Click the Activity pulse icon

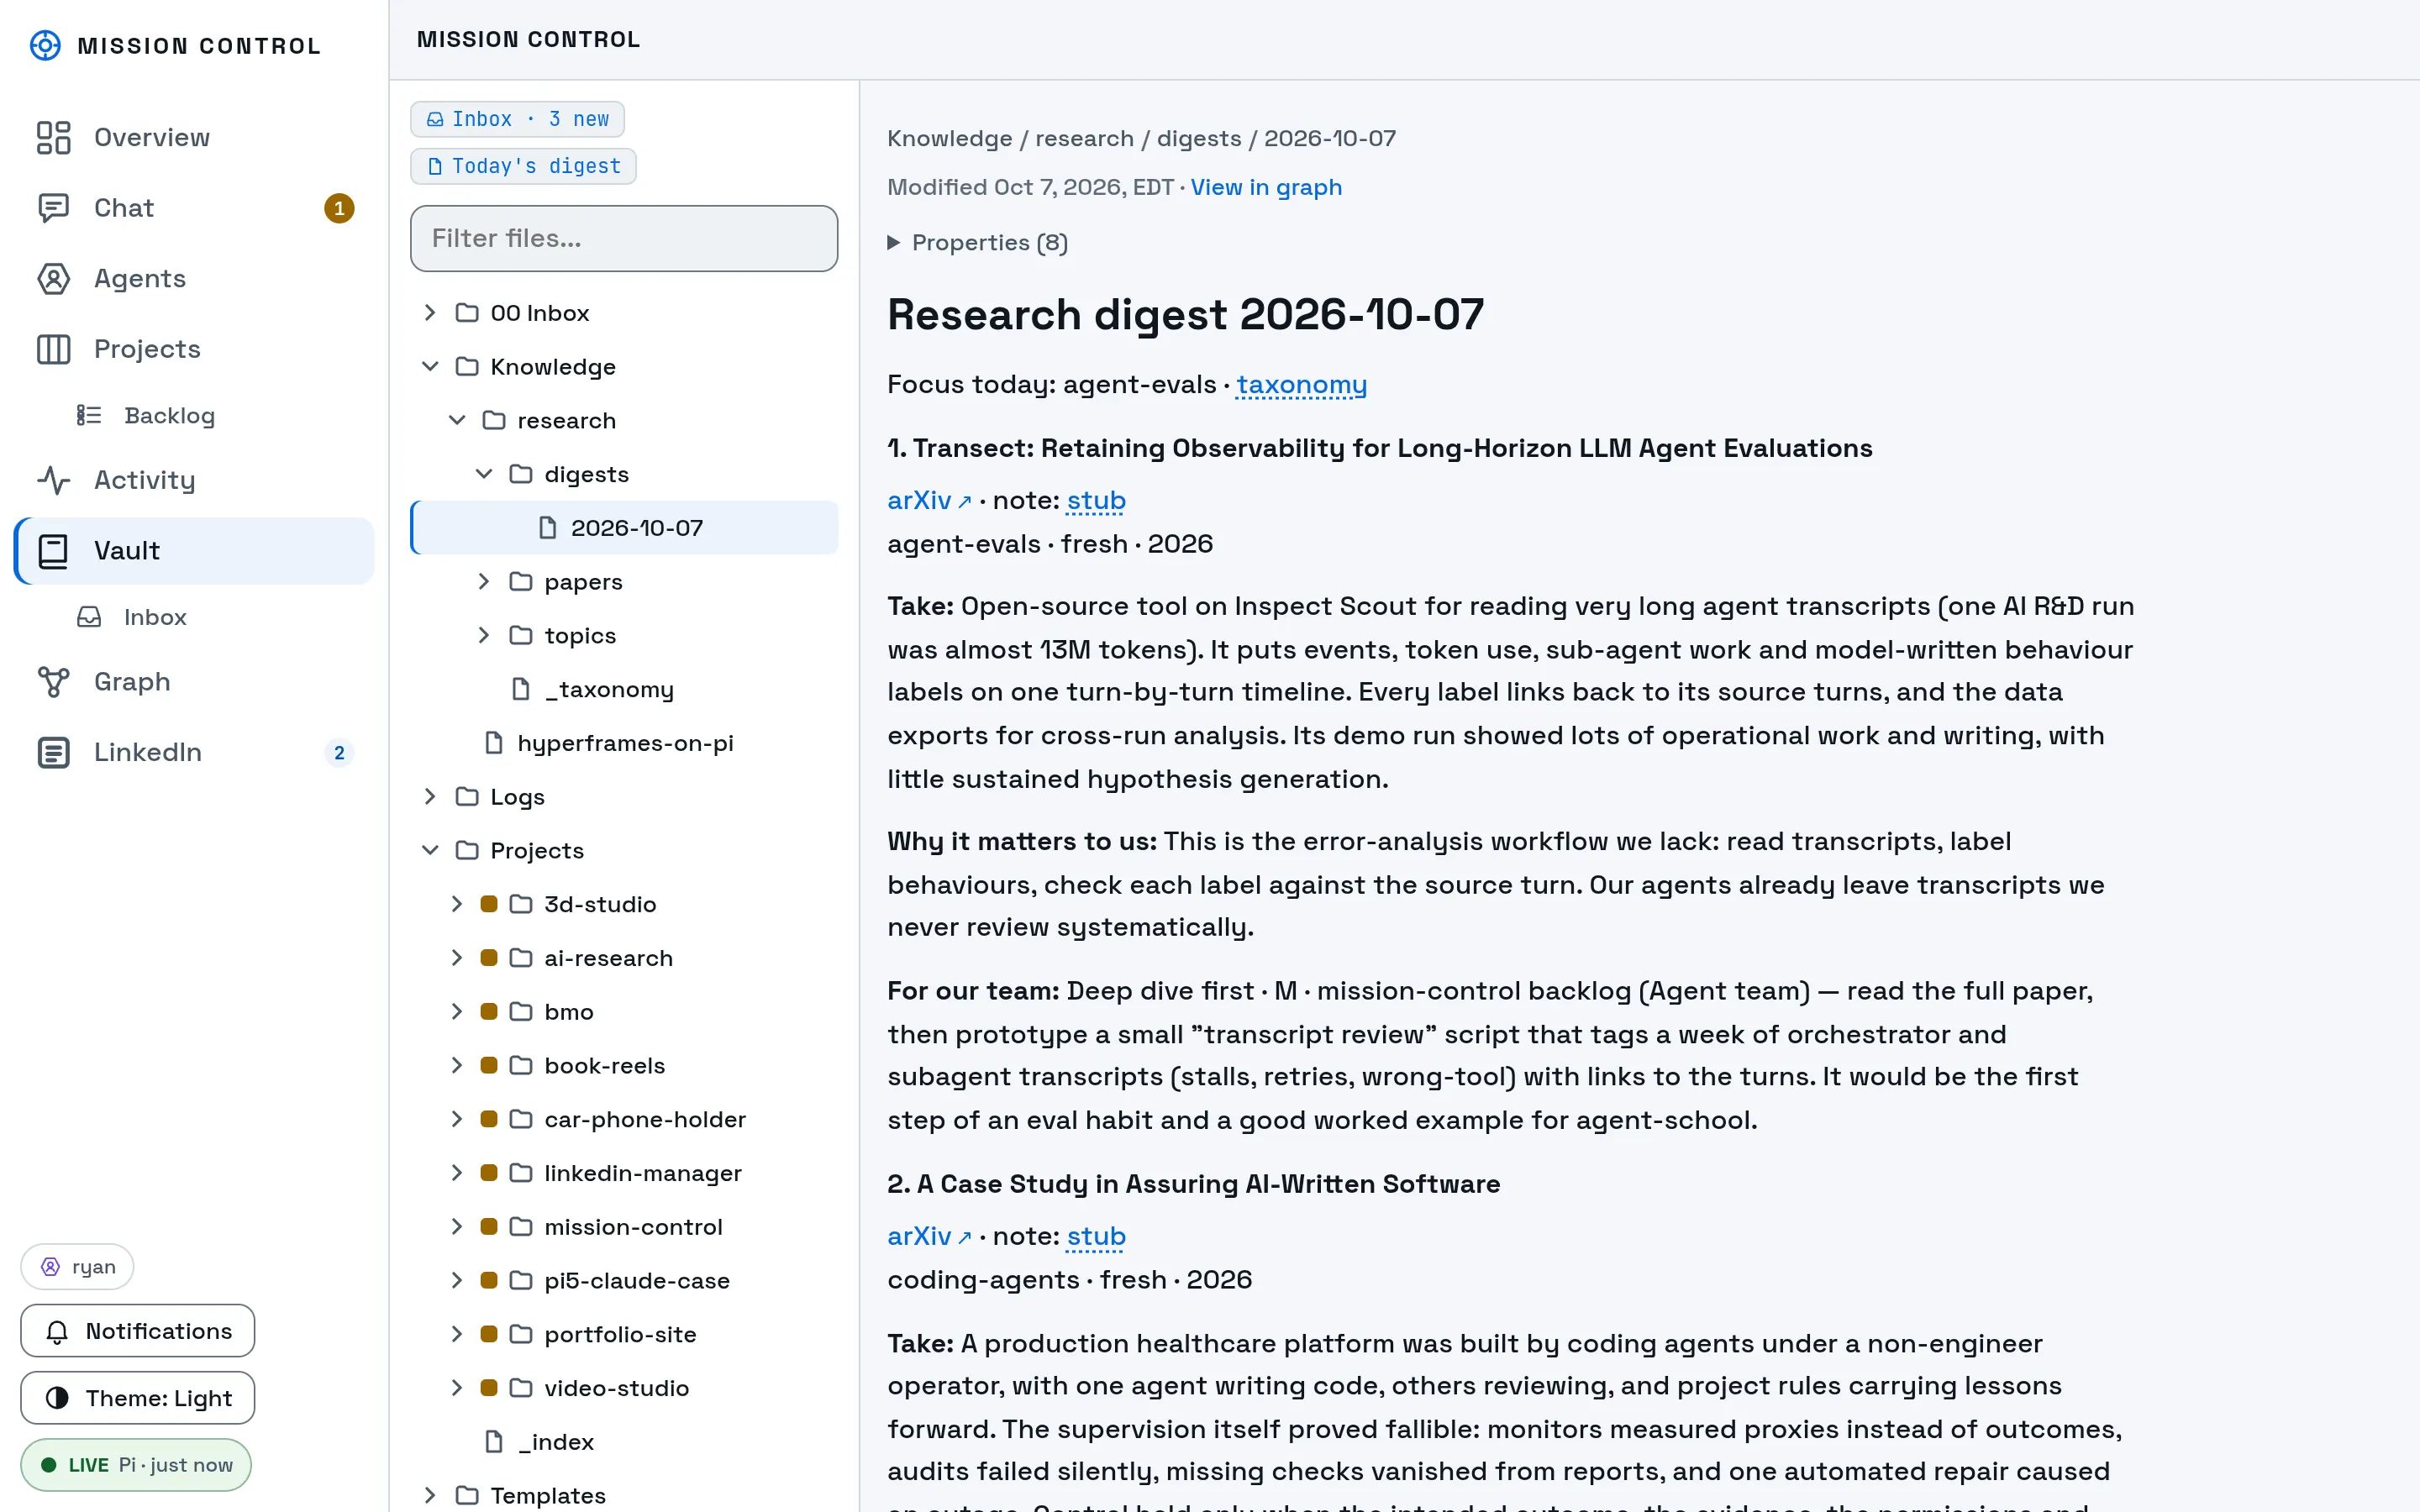[x=53, y=480]
